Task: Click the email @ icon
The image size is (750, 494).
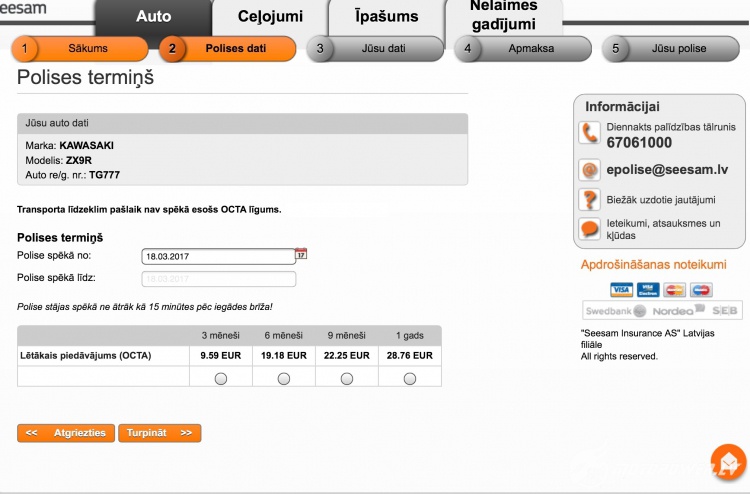Action: (589, 170)
